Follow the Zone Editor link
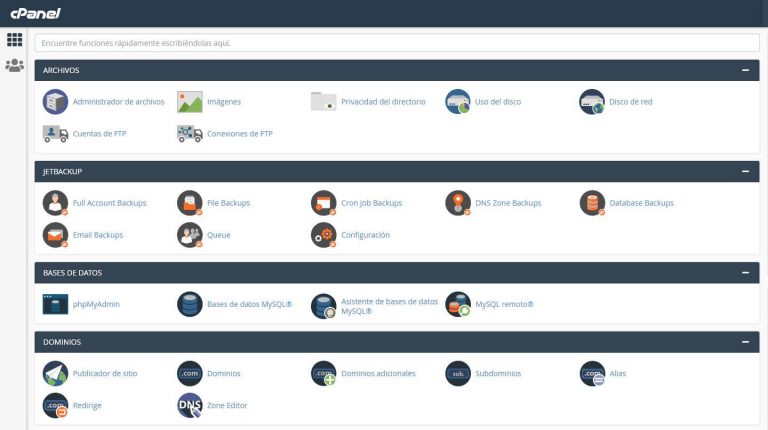The height and width of the screenshot is (430, 768). click(227, 406)
